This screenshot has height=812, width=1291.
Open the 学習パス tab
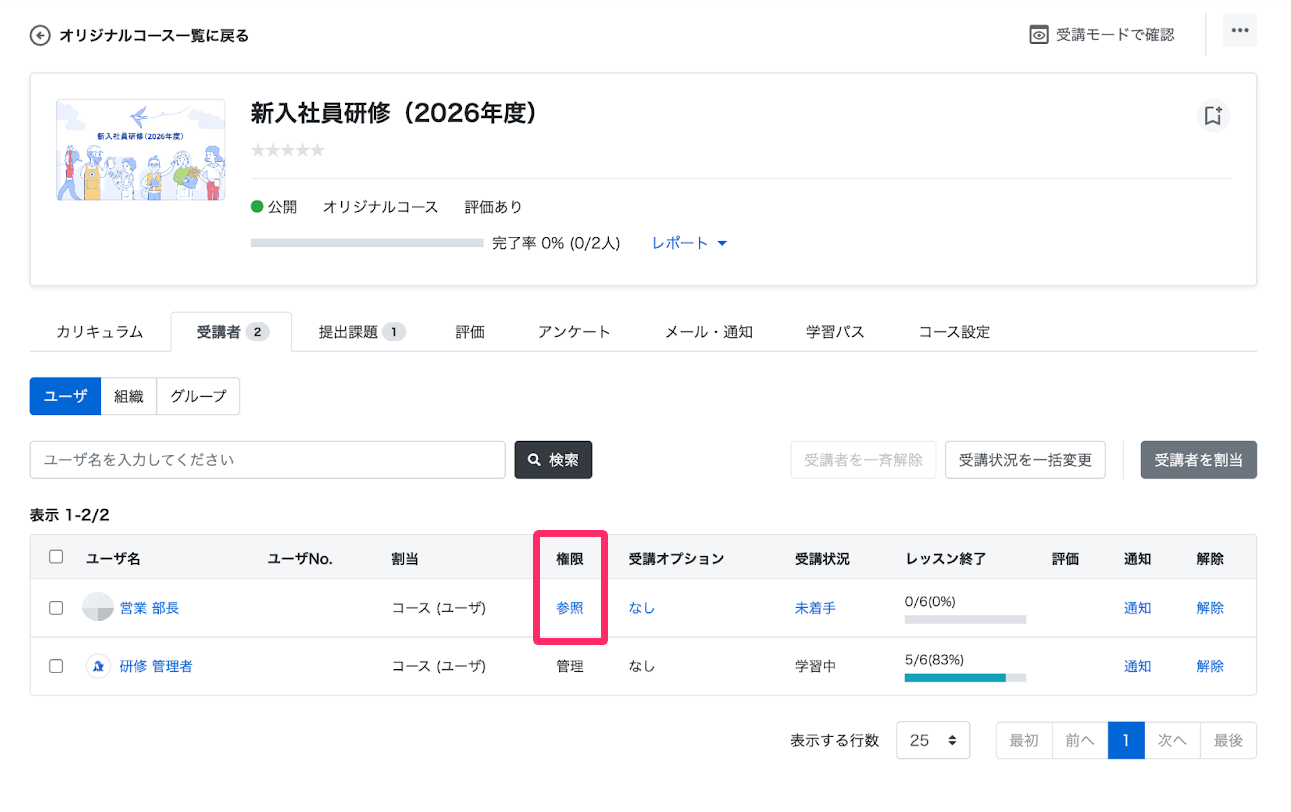835,332
